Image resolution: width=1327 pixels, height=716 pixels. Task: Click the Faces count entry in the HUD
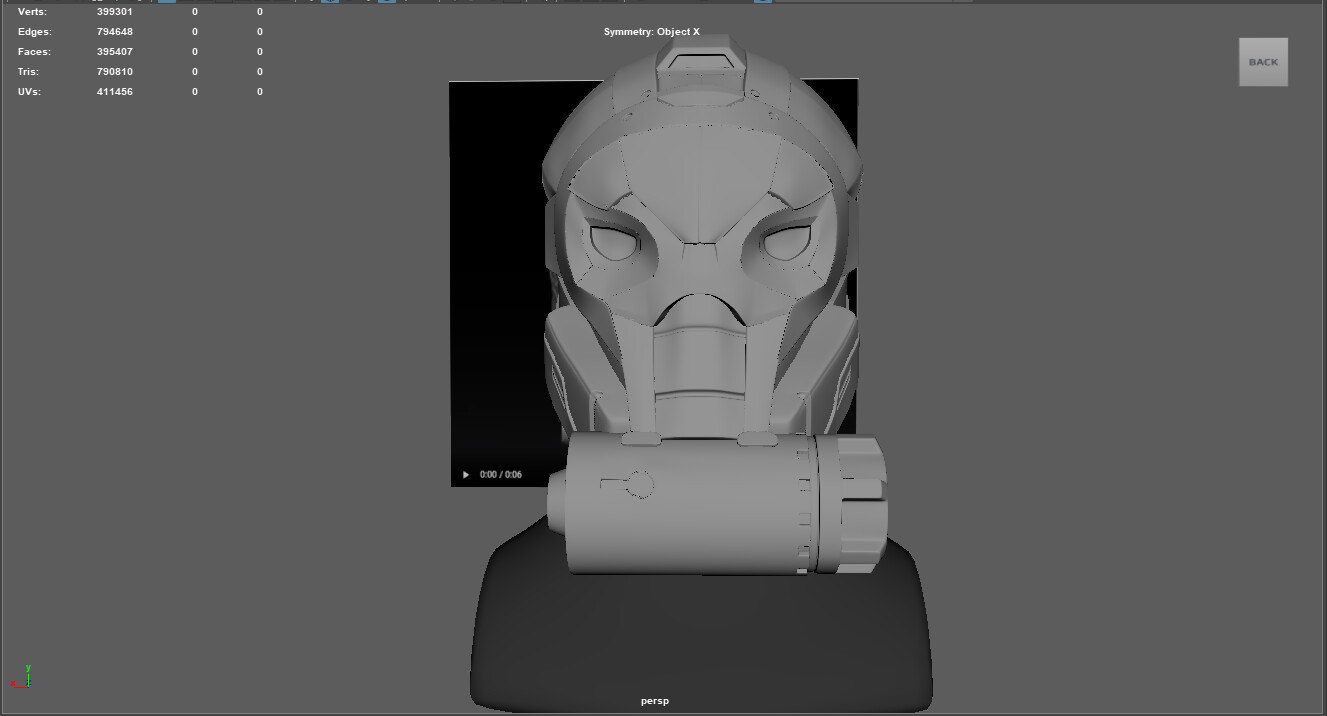tap(113, 51)
